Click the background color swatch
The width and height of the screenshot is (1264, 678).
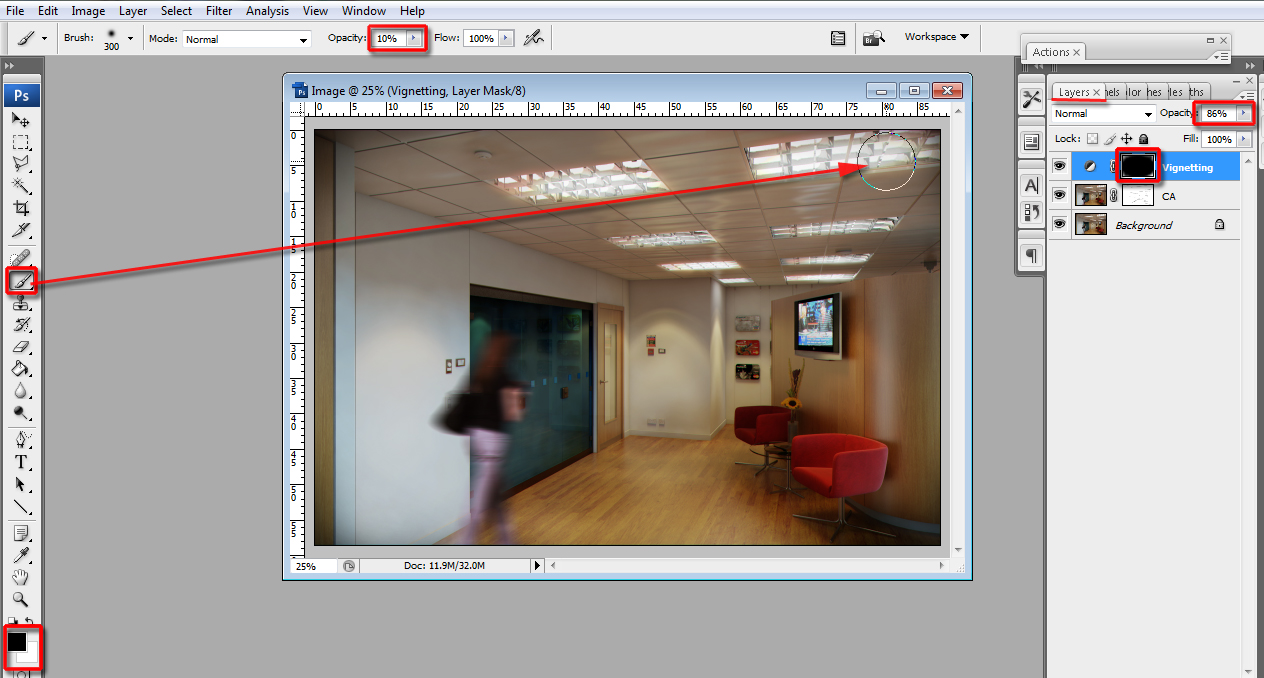pos(30,654)
